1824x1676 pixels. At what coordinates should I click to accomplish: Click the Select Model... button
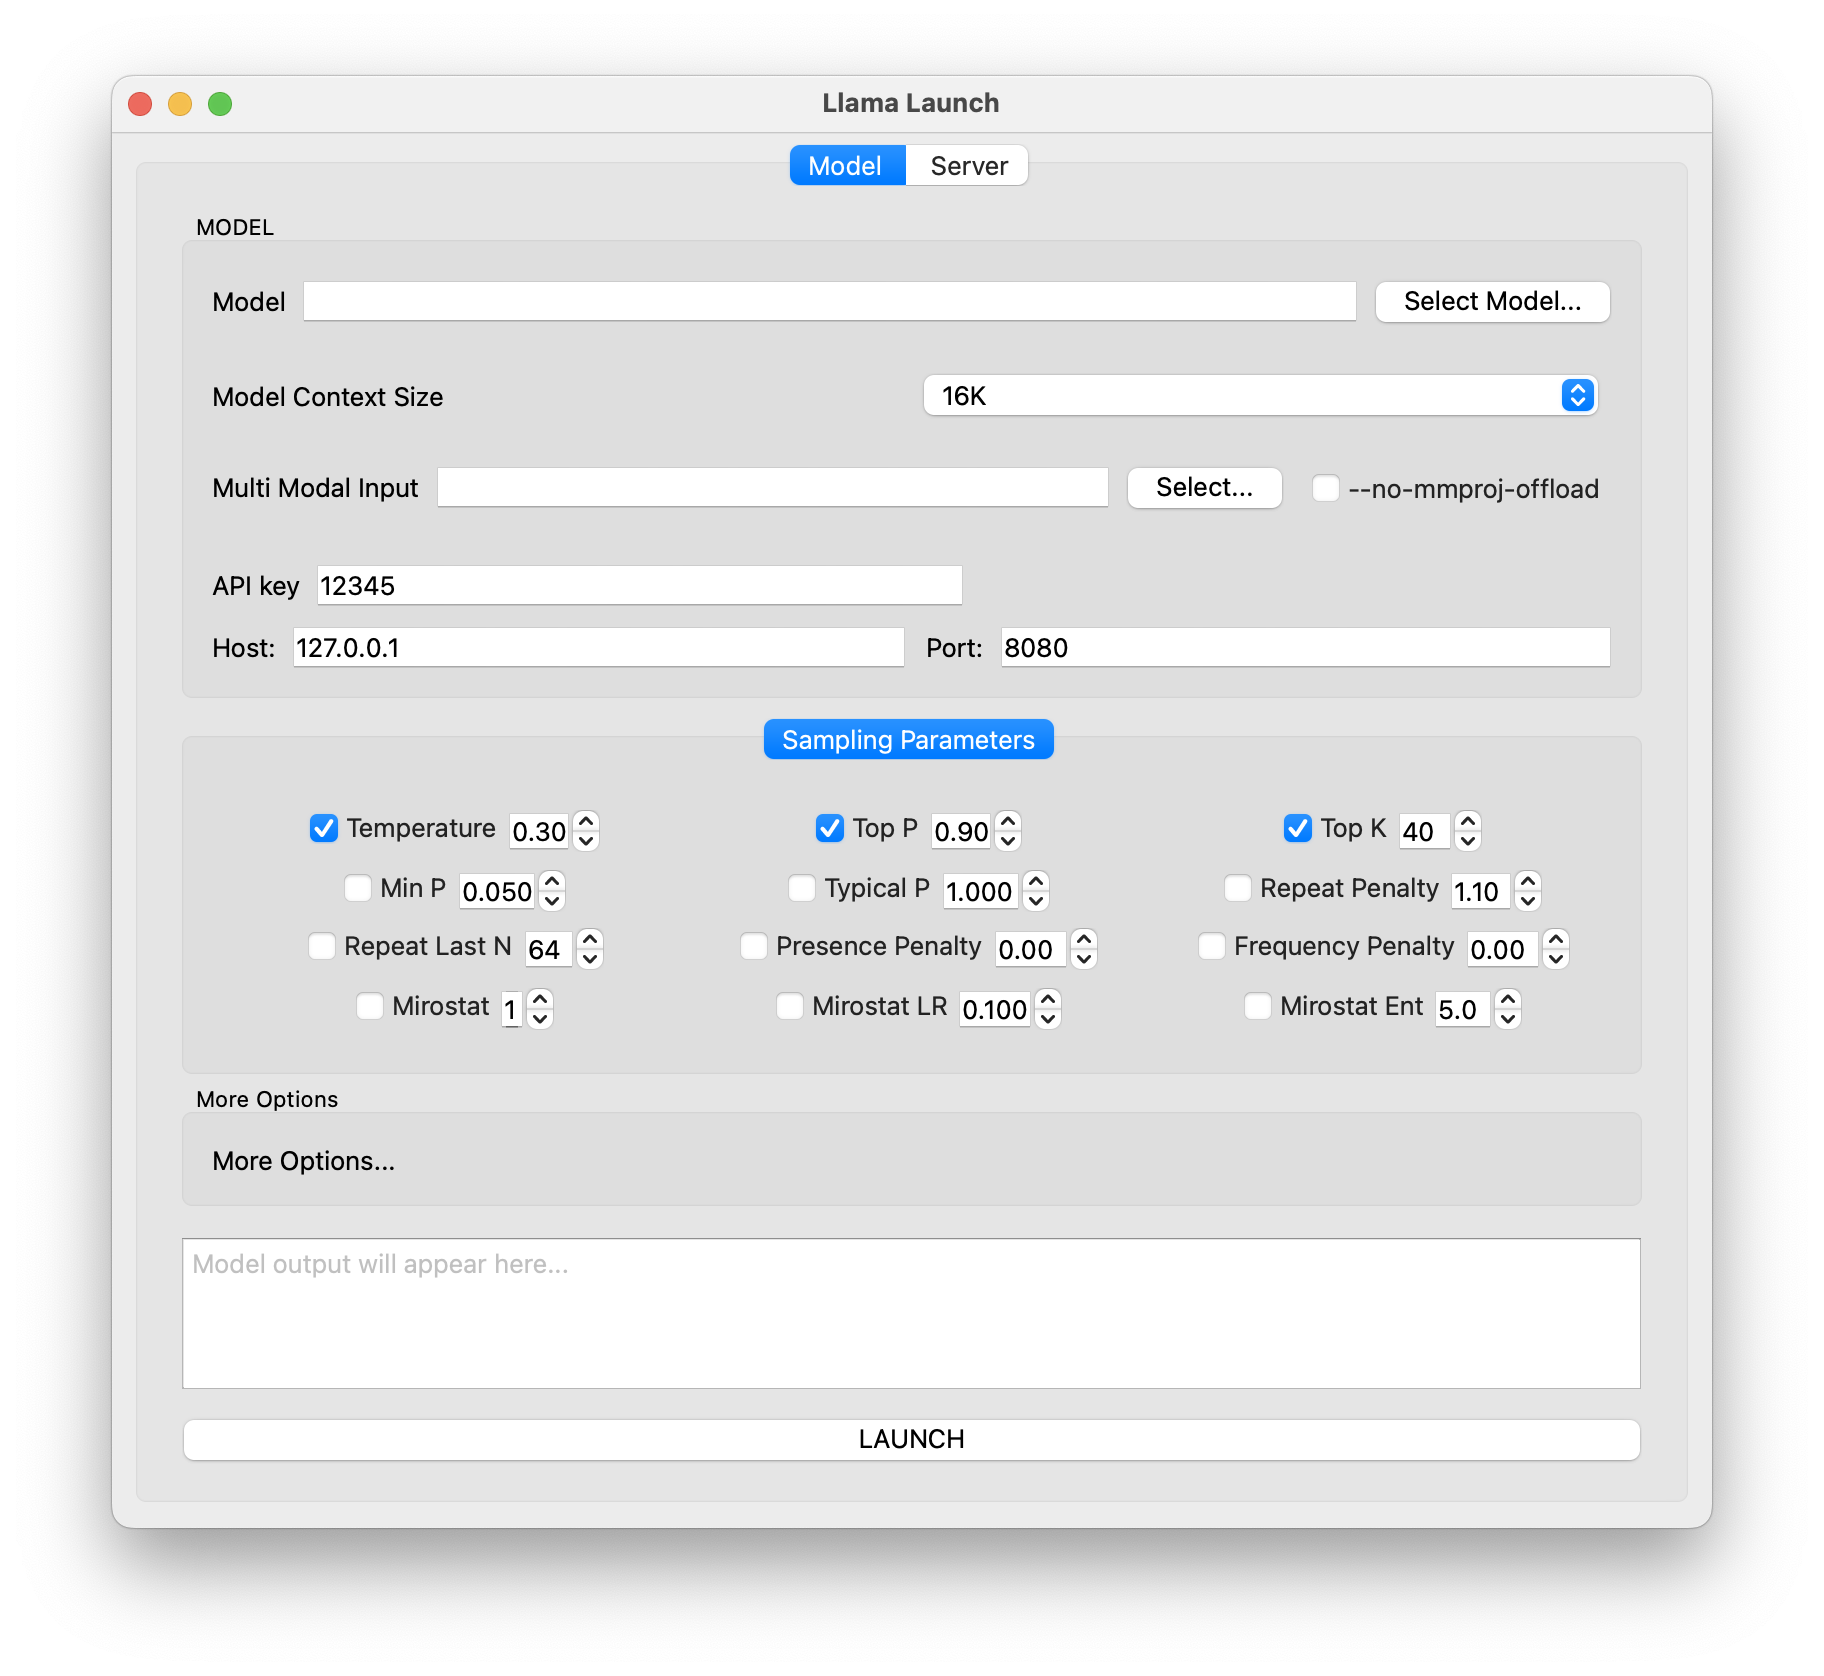(x=1492, y=302)
